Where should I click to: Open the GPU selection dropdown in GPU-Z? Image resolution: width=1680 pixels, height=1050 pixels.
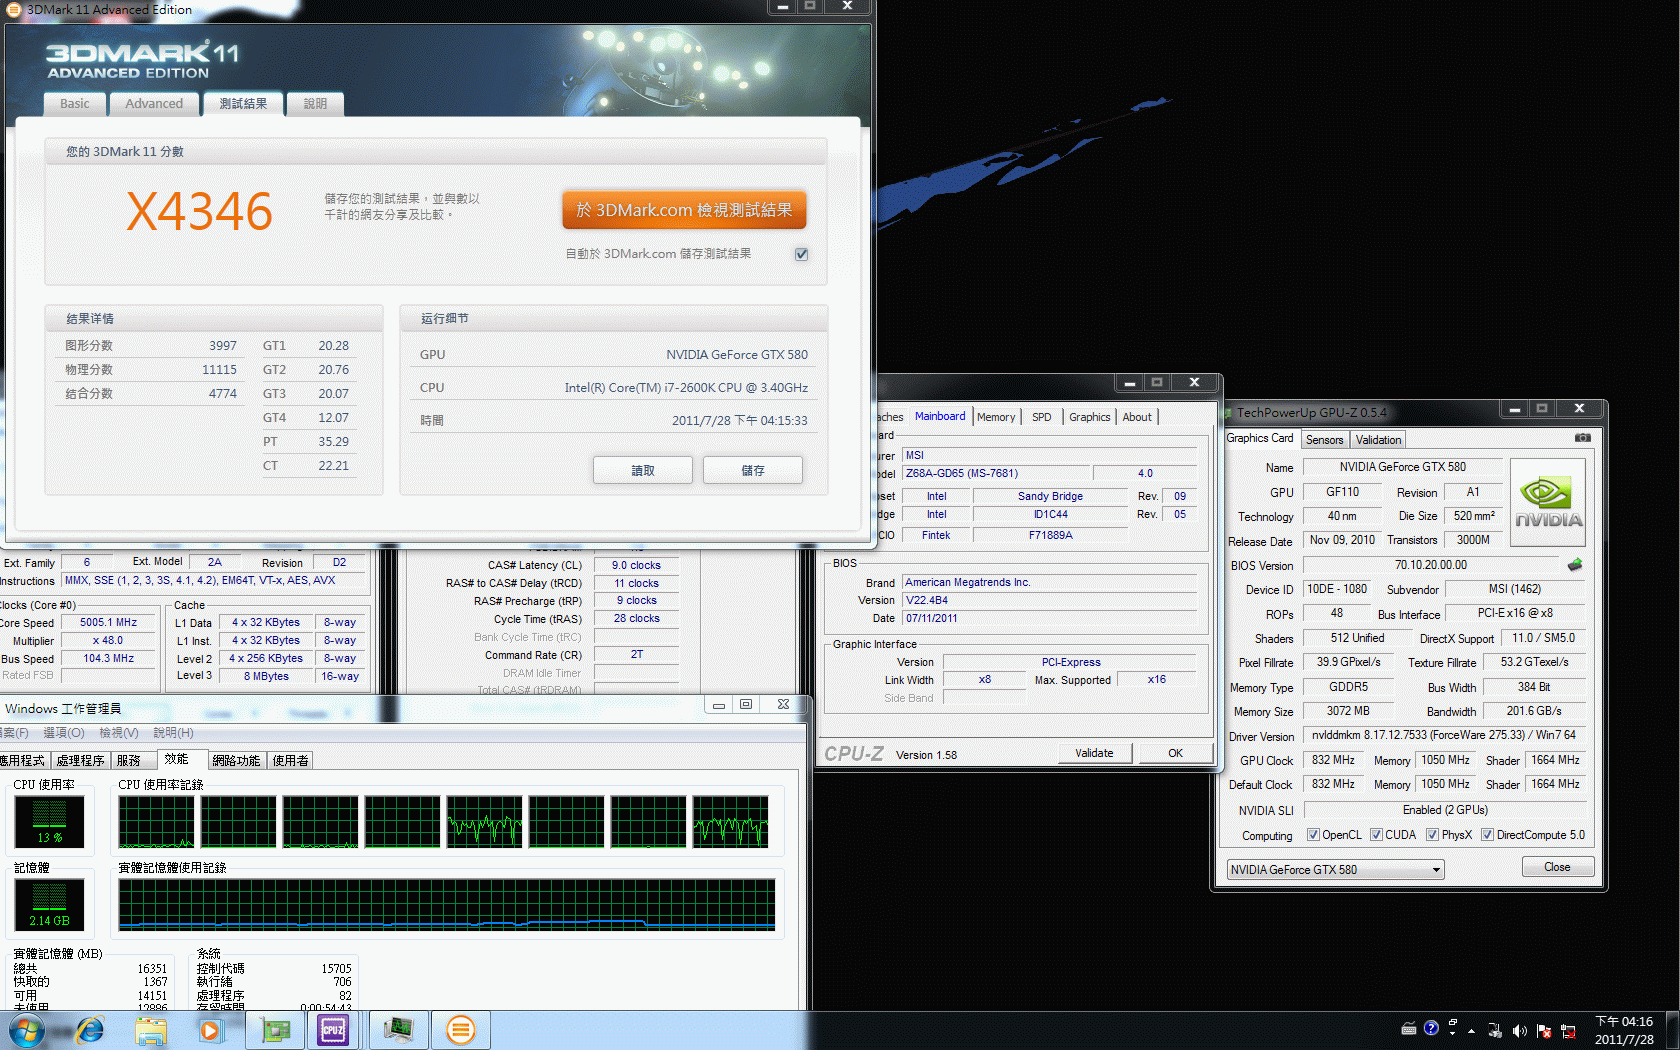pyautogui.click(x=1336, y=870)
